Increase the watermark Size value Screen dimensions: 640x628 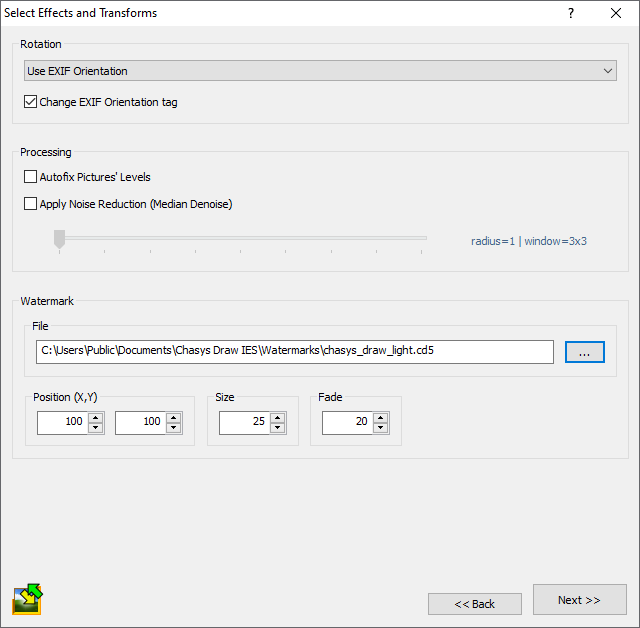pyautogui.click(x=278, y=417)
